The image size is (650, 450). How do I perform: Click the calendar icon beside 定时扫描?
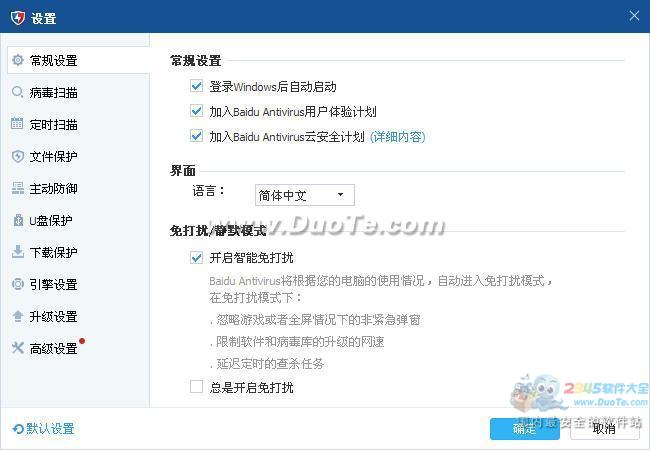click(17, 123)
